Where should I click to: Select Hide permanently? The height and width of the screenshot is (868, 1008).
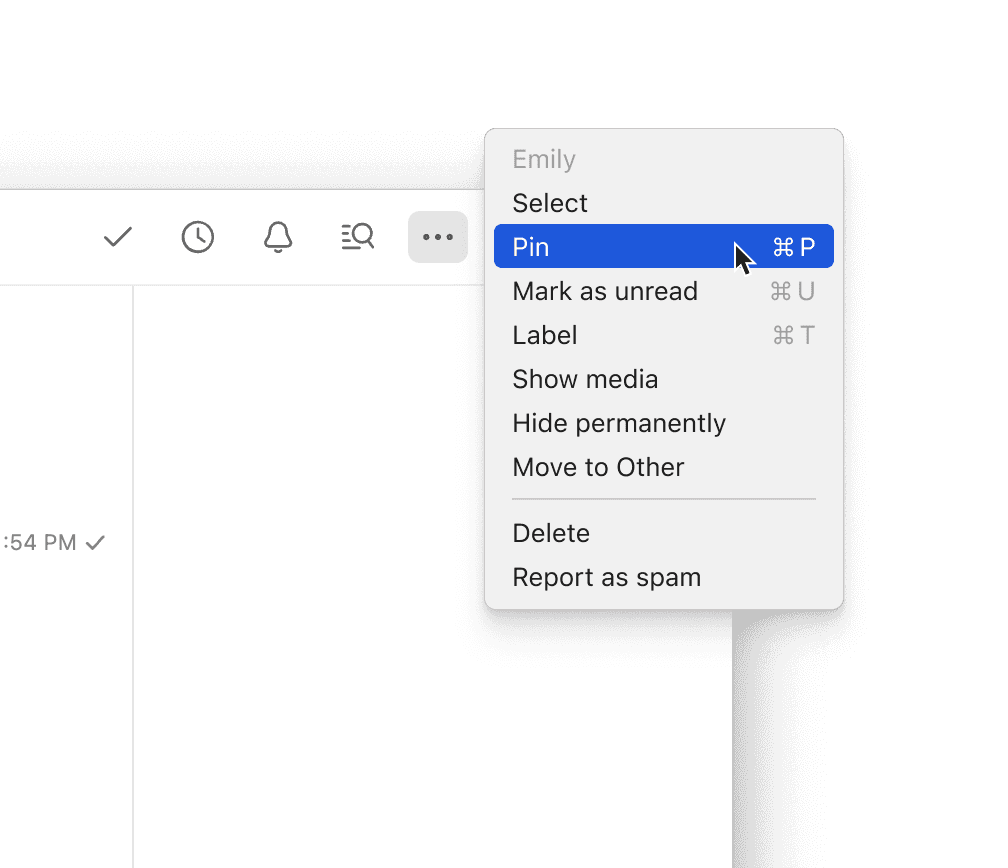(x=619, y=423)
